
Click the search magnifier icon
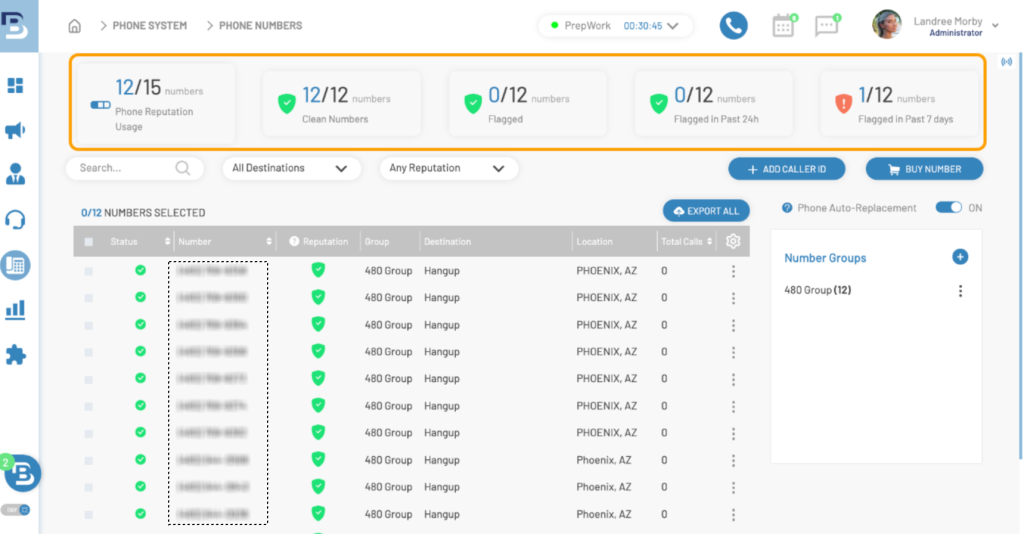click(183, 168)
